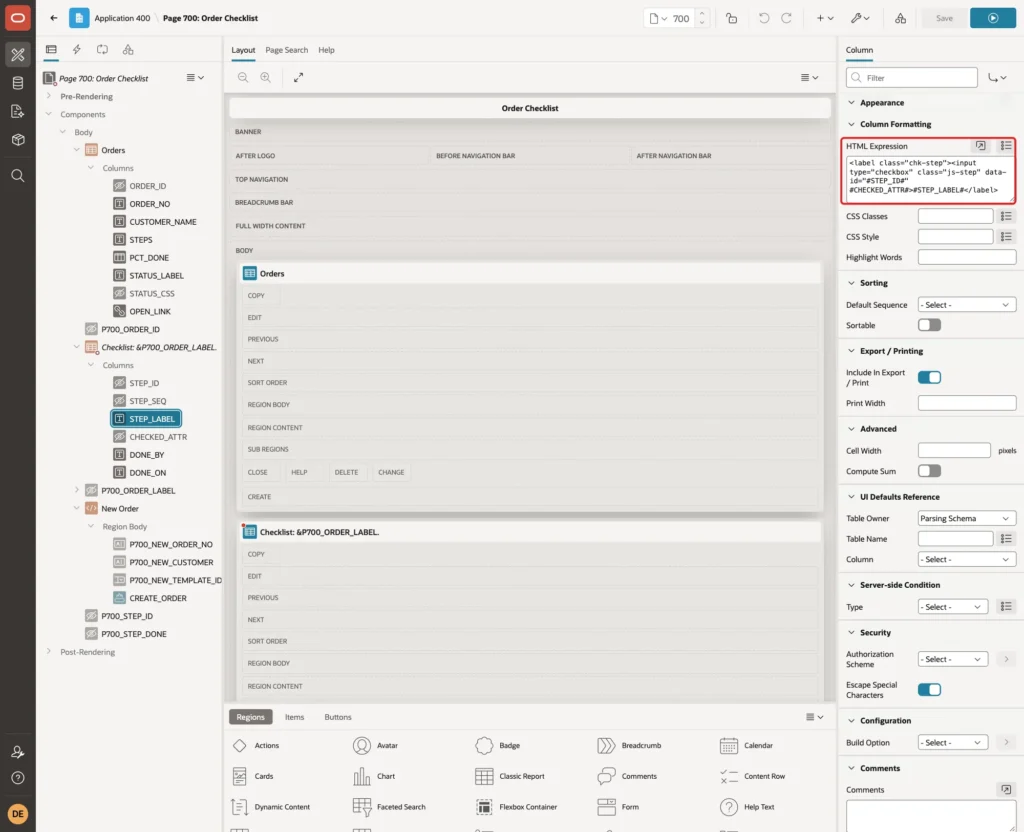The image size is (1024, 832).
Task: Open the Default Sequence dropdown
Action: [x=967, y=305]
